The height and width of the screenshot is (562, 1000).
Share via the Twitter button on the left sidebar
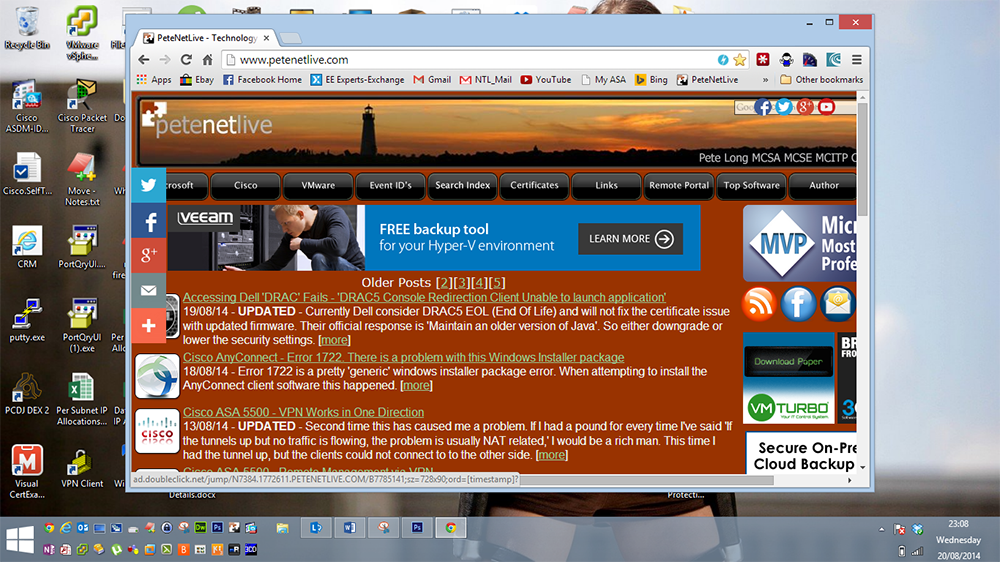coord(149,185)
